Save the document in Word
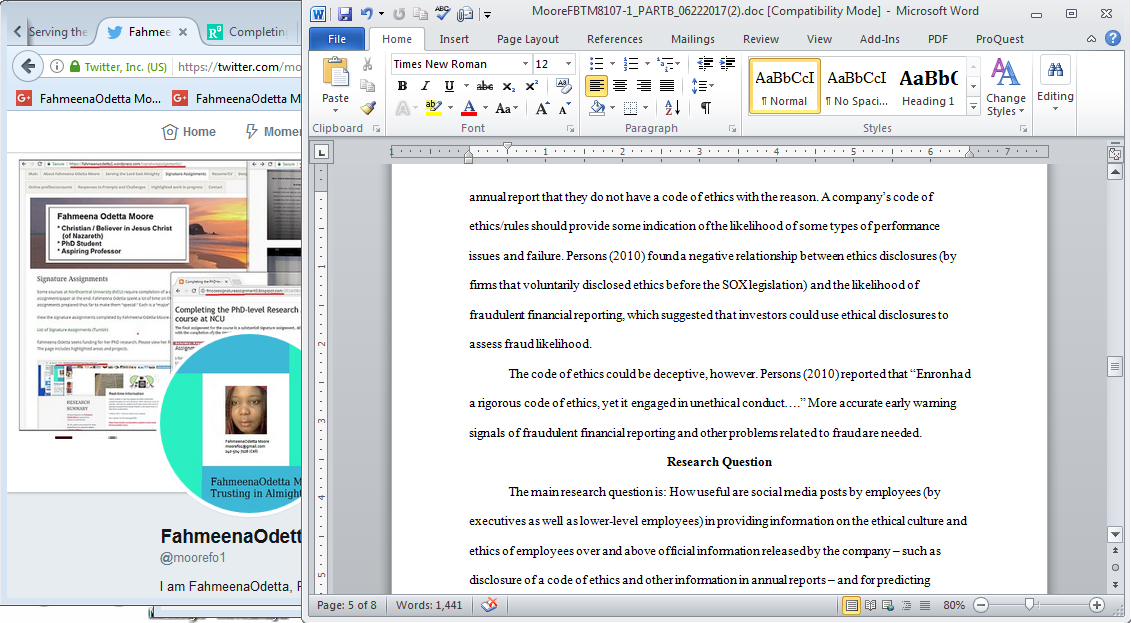 (345, 13)
